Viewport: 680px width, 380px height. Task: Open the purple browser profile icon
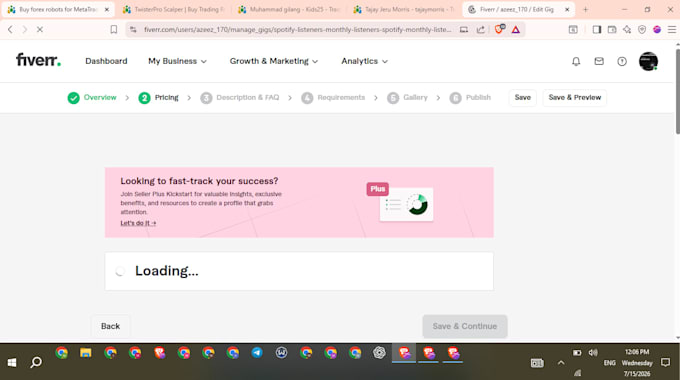click(x=657, y=29)
